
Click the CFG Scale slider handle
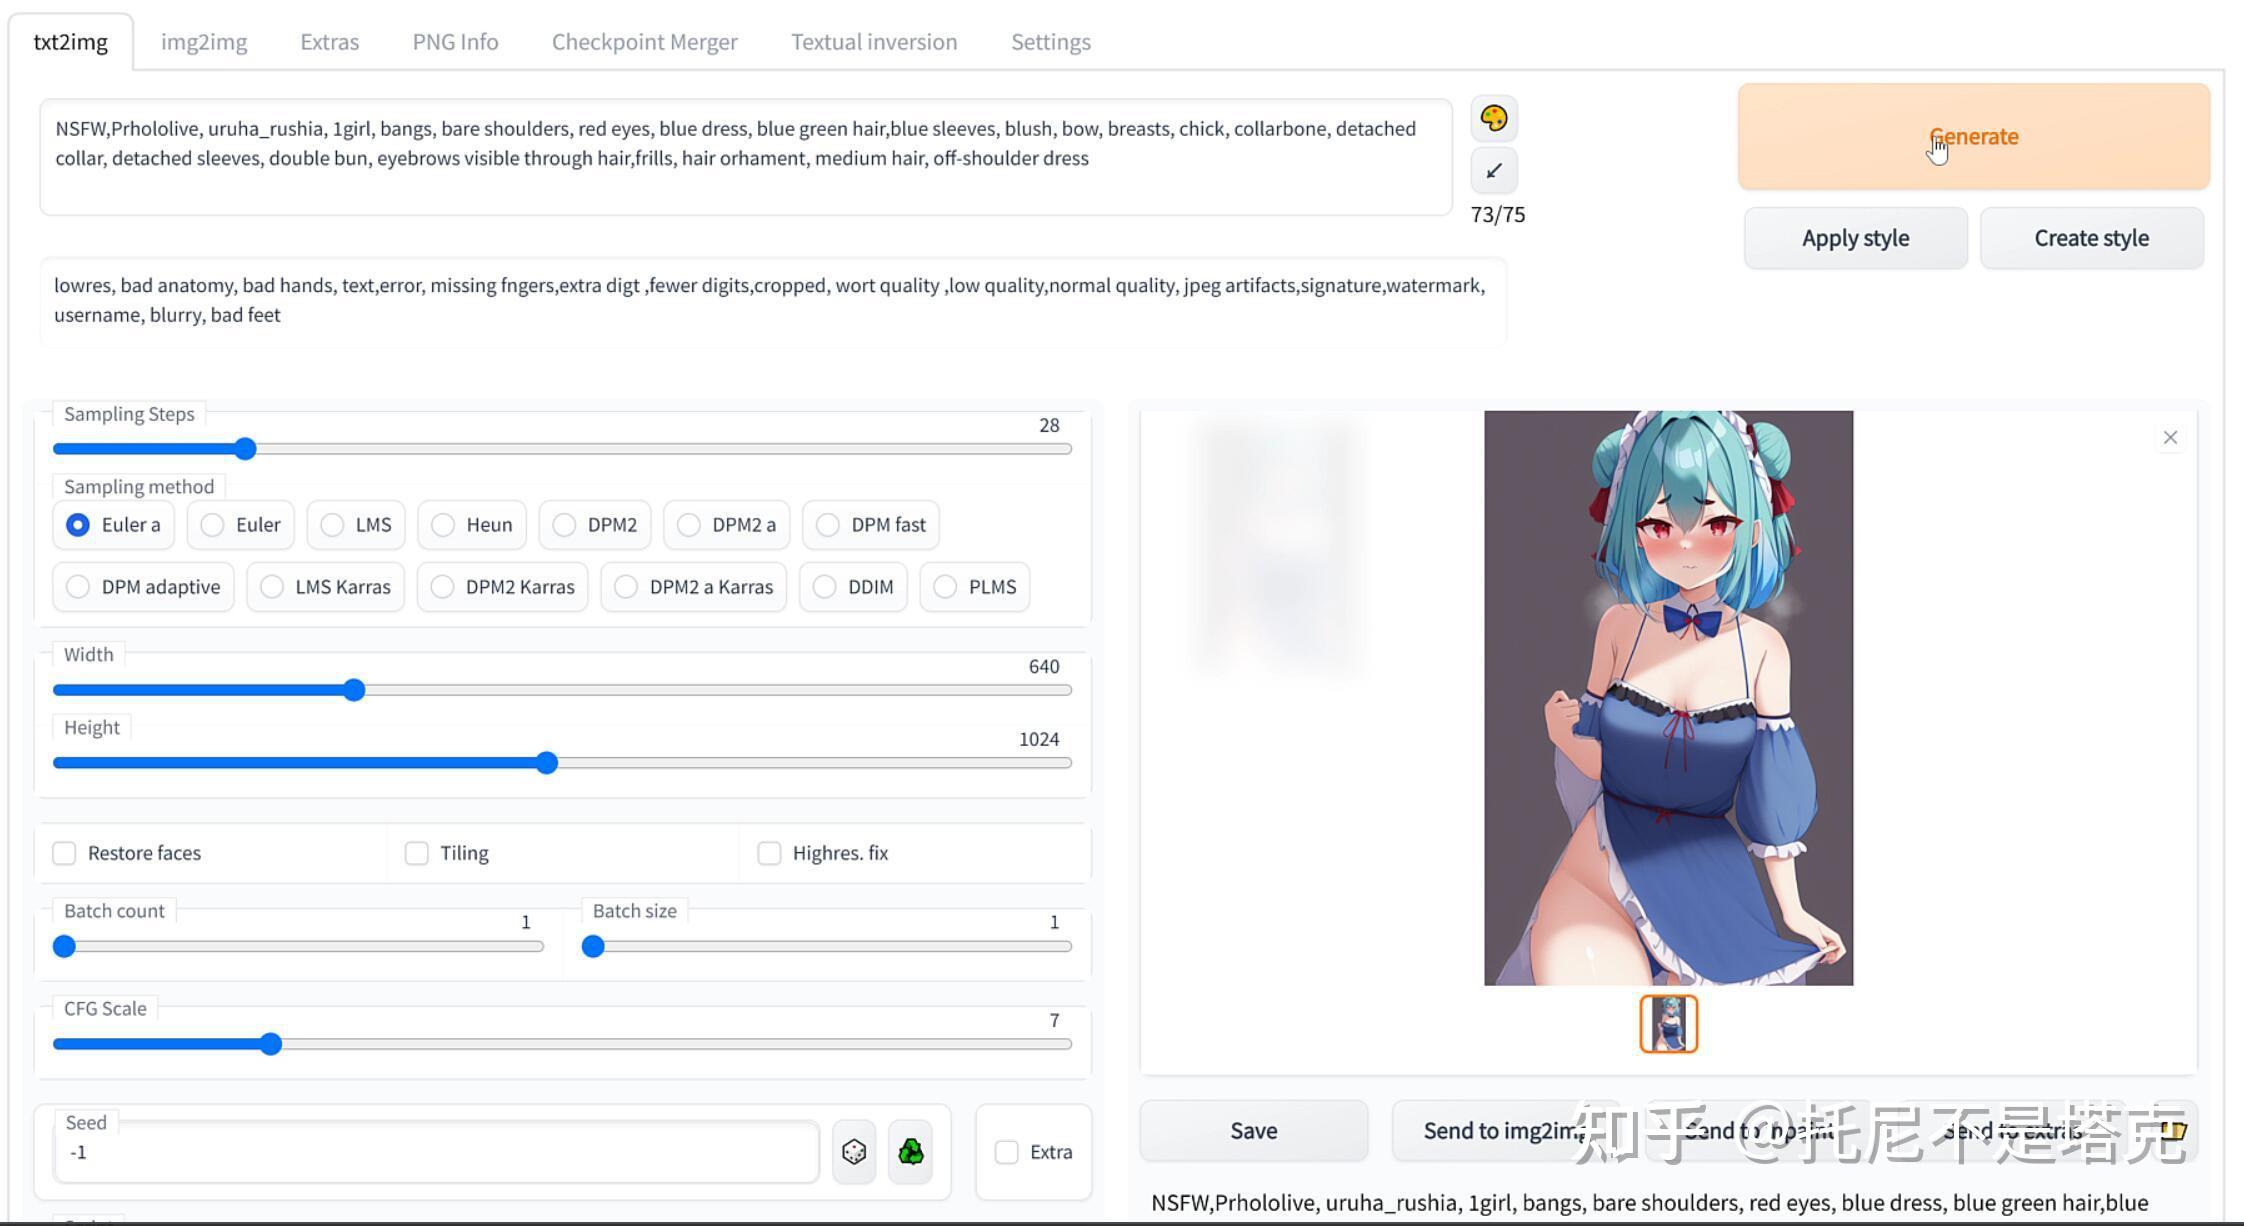click(271, 1044)
